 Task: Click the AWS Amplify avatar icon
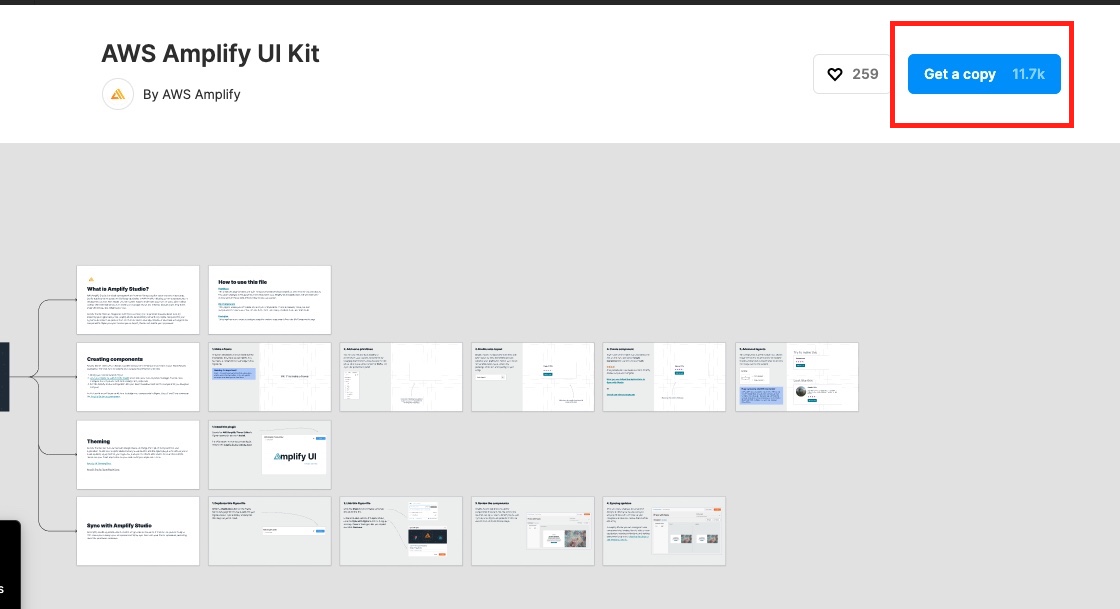point(118,94)
